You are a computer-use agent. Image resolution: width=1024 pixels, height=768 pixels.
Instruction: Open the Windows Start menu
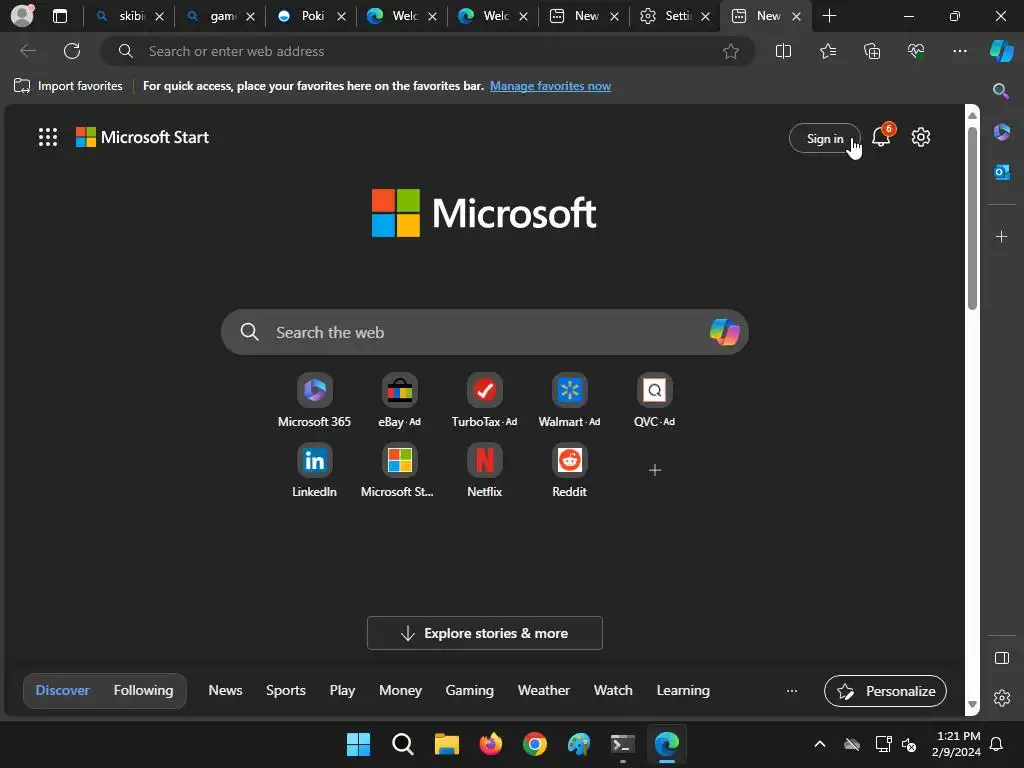(358, 744)
